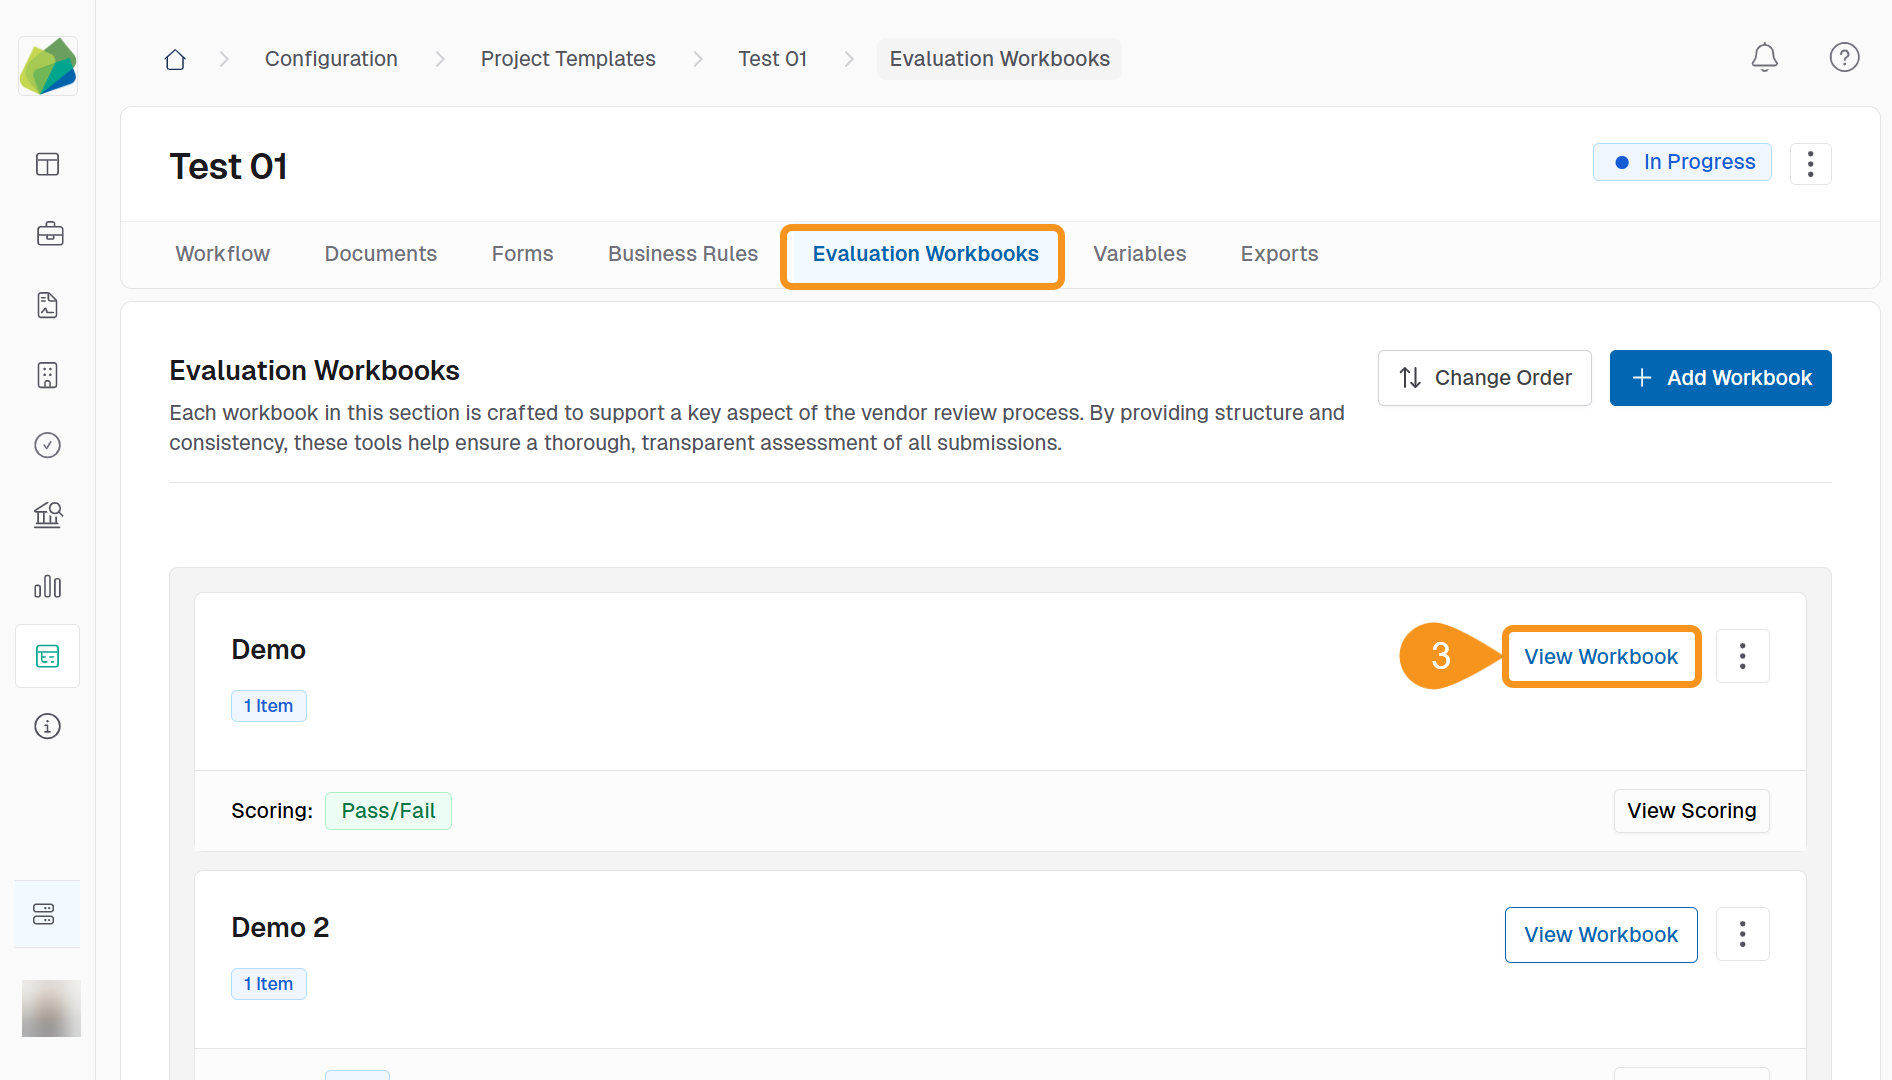Expand the Demo 2 workbook options menu

[1742, 934]
